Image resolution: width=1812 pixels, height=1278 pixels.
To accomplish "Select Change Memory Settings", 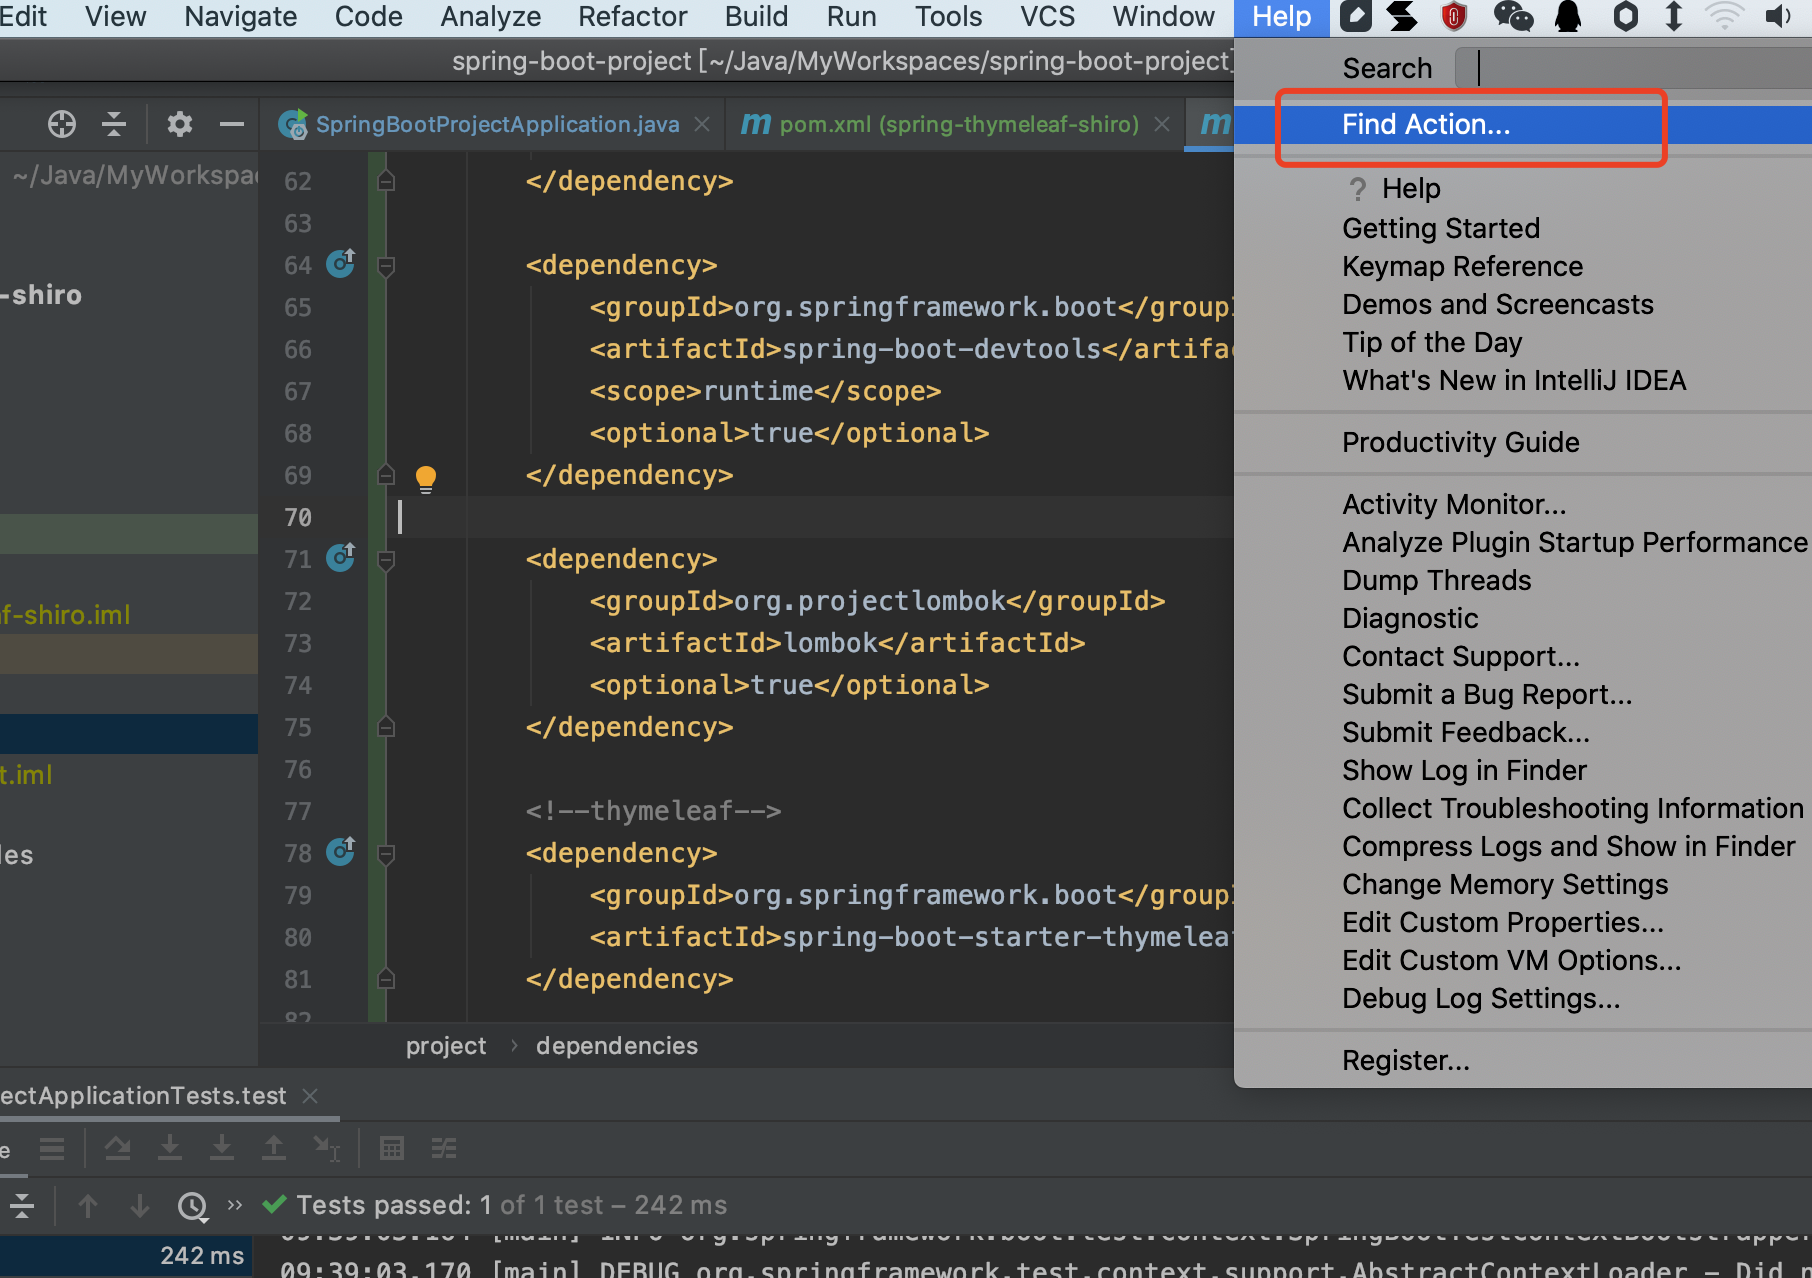I will coord(1523,884).
